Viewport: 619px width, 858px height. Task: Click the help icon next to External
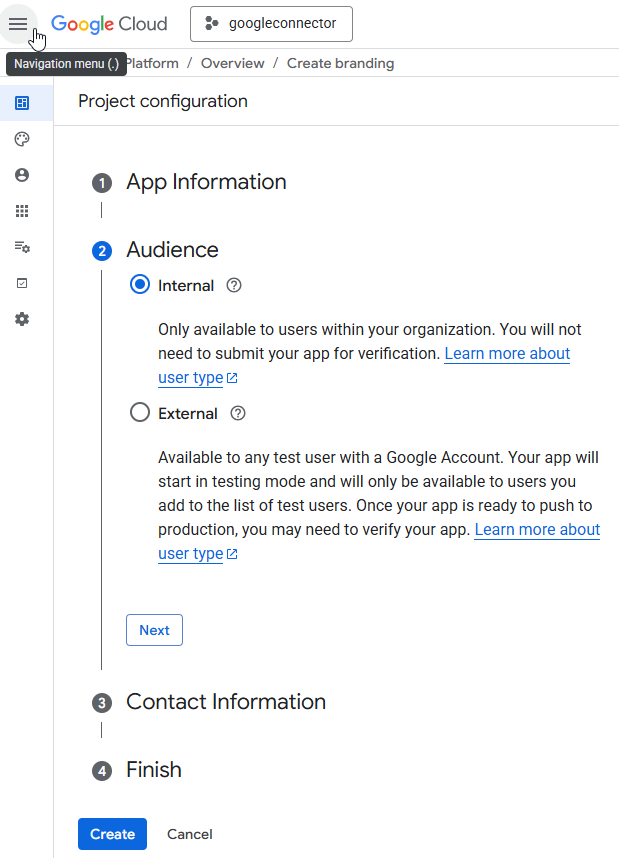coord(238,414)
